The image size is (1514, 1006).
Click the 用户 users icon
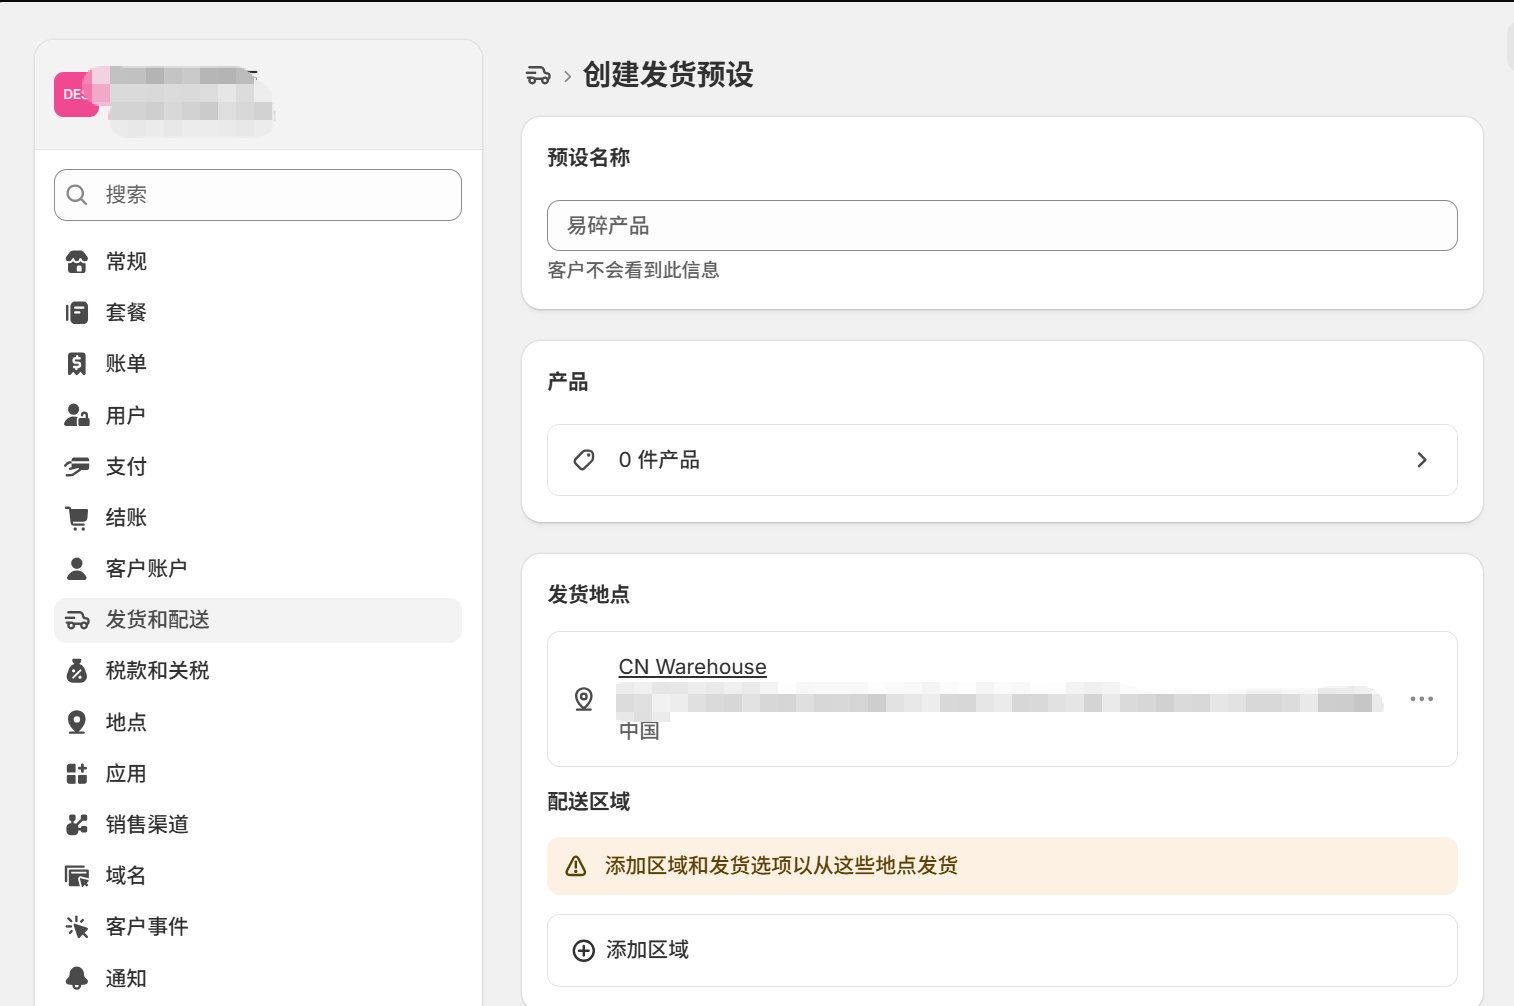click(77, 415)
